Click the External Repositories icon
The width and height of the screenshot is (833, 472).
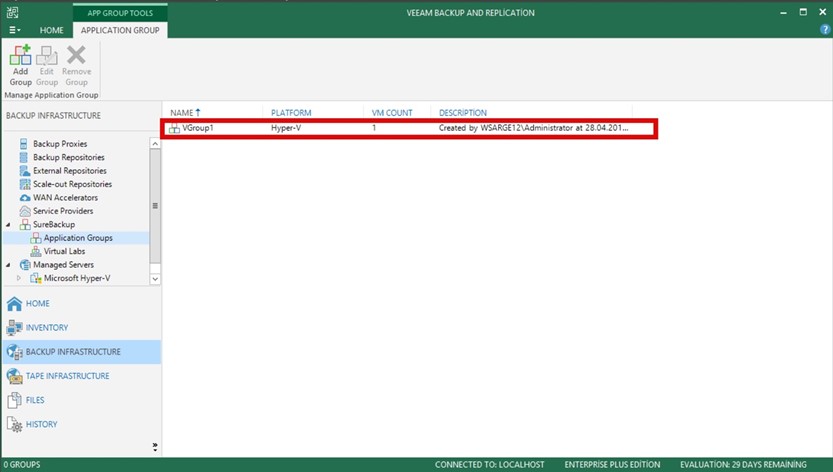pyautogui.click(x=24, y=171)
